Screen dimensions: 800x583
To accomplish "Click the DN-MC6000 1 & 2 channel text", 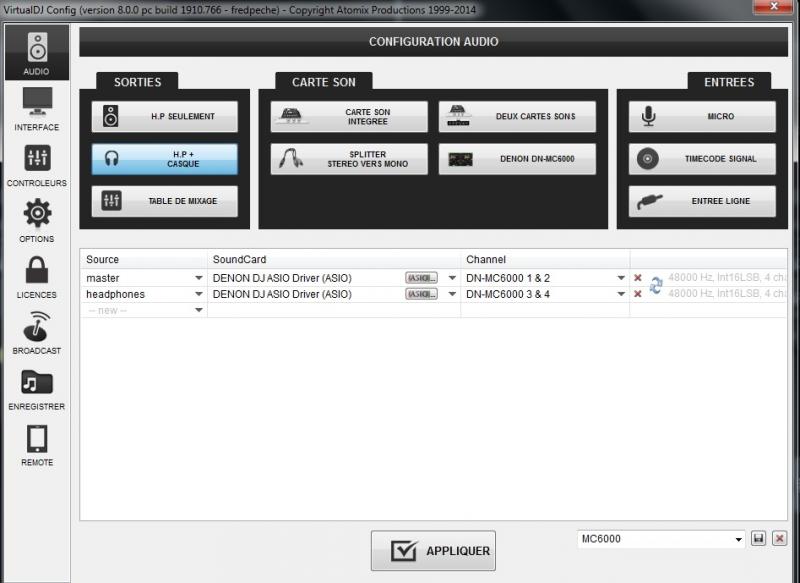I will point(508,278).
